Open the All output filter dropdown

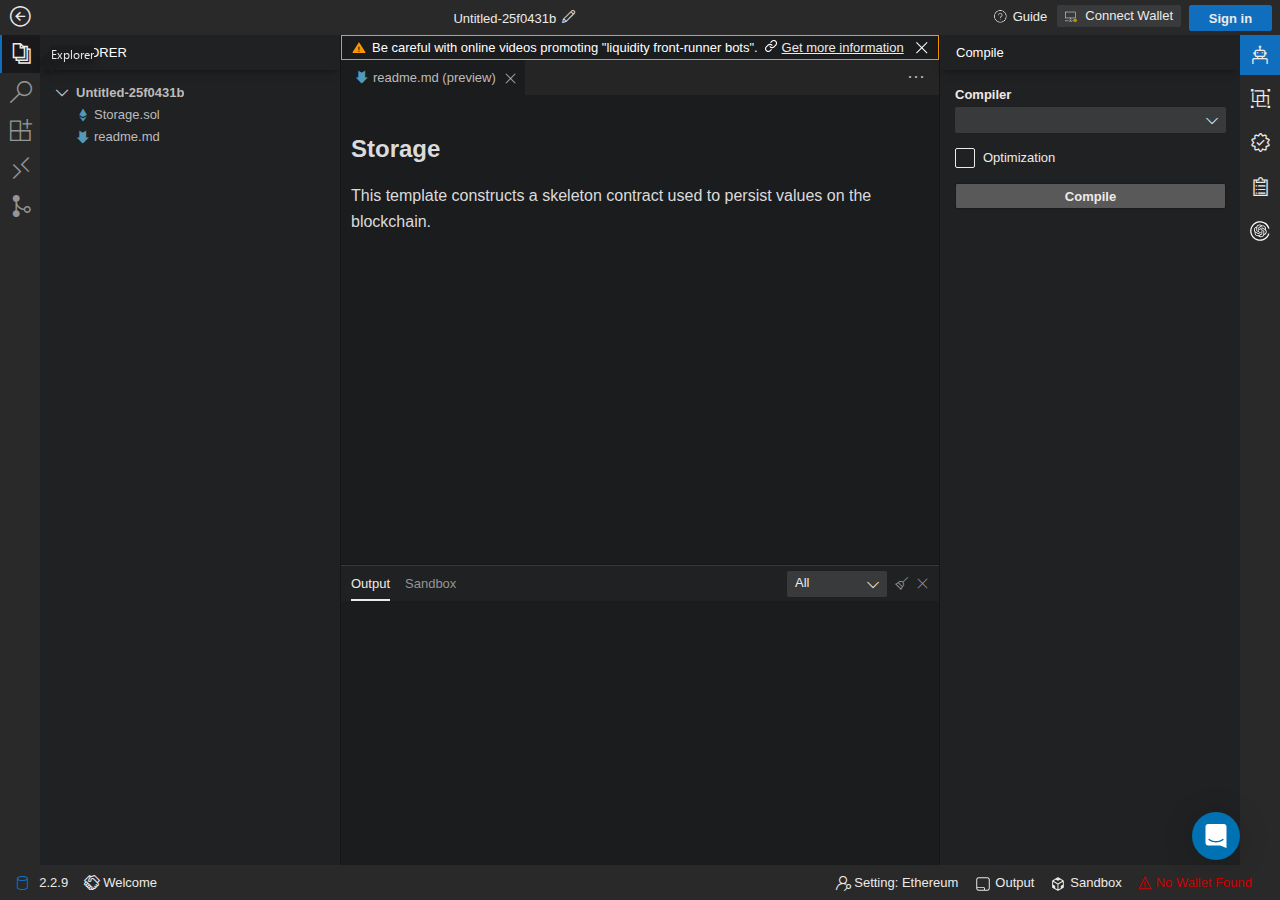[x=837, y=584]
